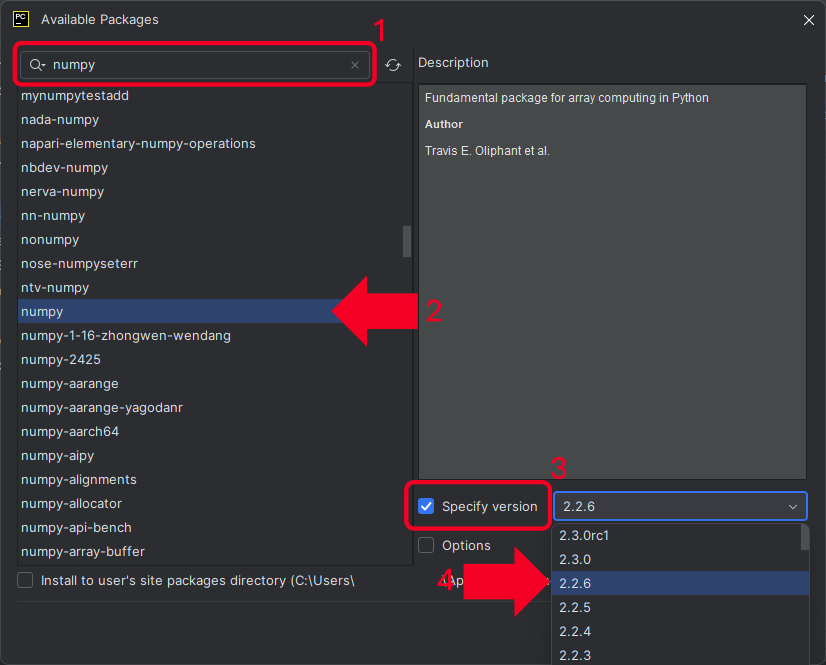Choose version 2.2.5 in dropdown list
The image size is (826, 665).
(575, 607)
